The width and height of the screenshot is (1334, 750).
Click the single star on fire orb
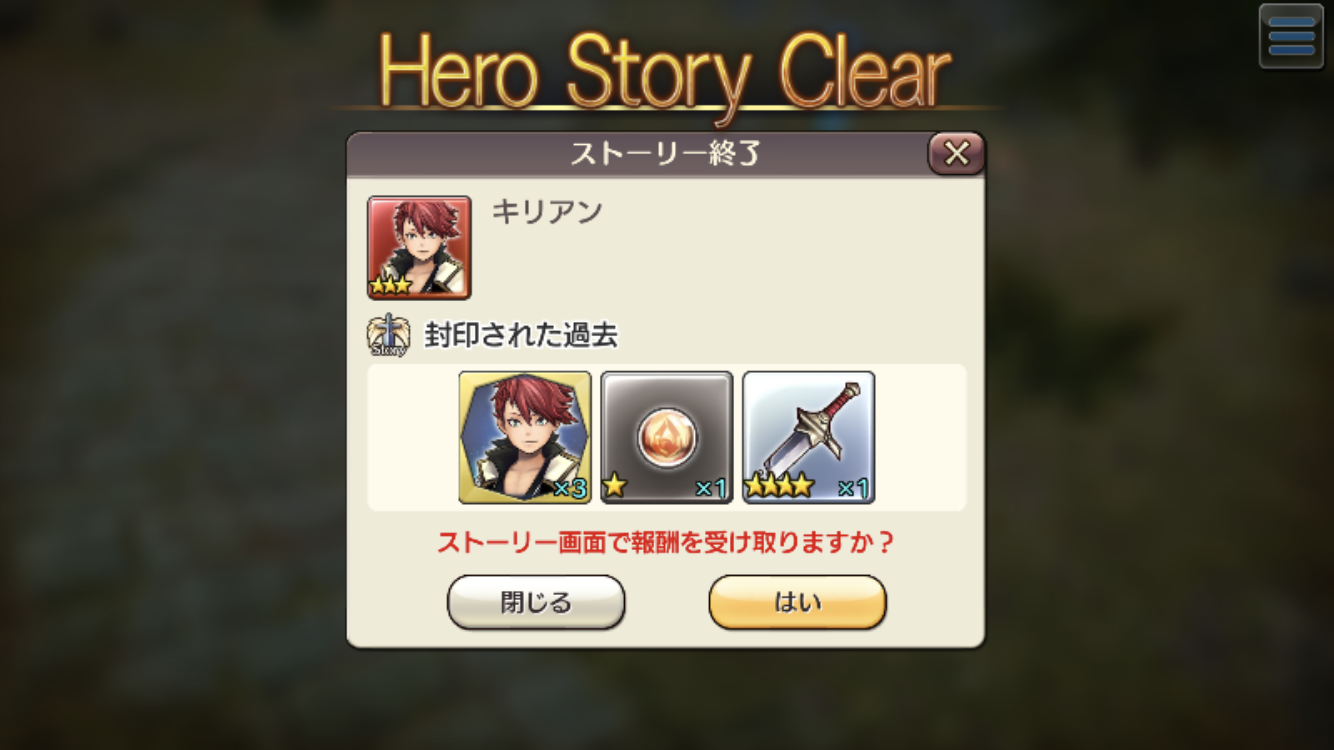pyautogui.click(x=615, y=487)
